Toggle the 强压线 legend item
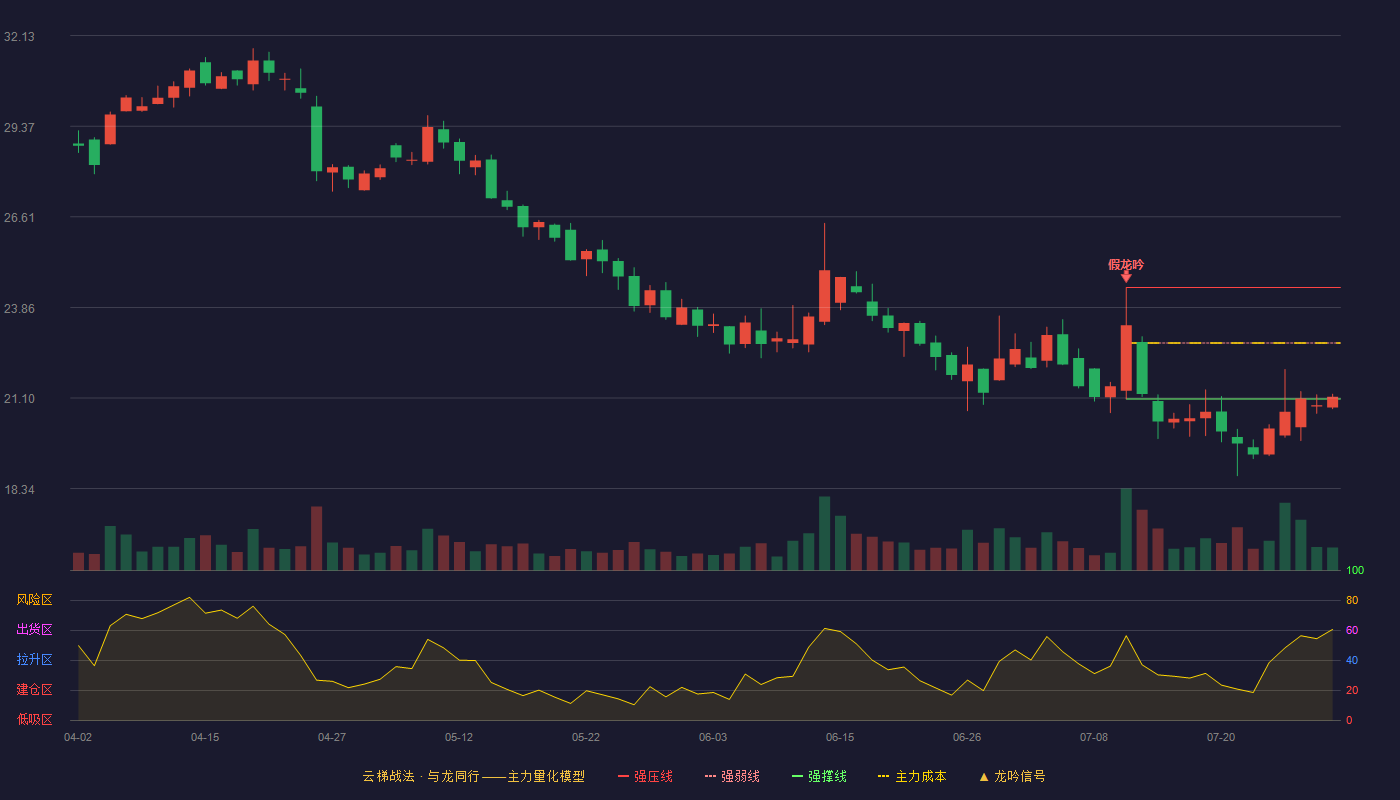The width and height of the screenshot is (1400, 800). [x=645, y=776]
